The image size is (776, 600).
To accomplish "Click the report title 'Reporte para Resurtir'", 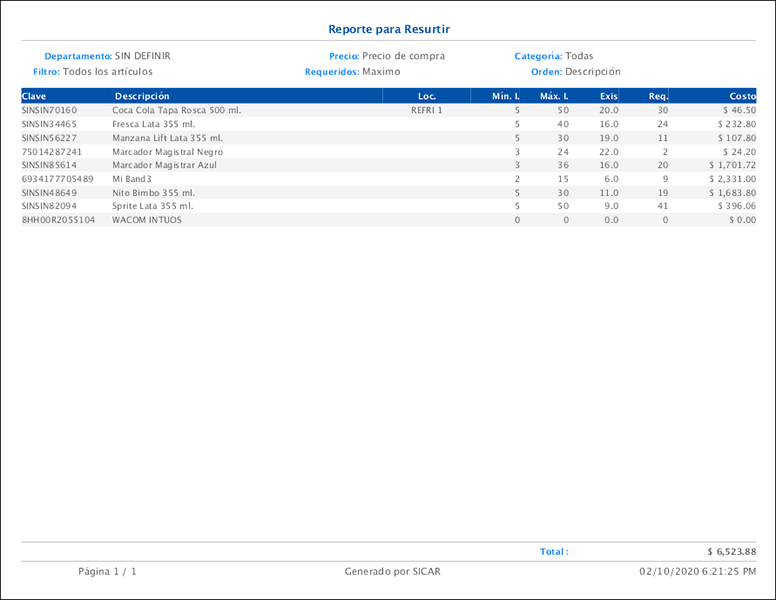I will (389, 29).
